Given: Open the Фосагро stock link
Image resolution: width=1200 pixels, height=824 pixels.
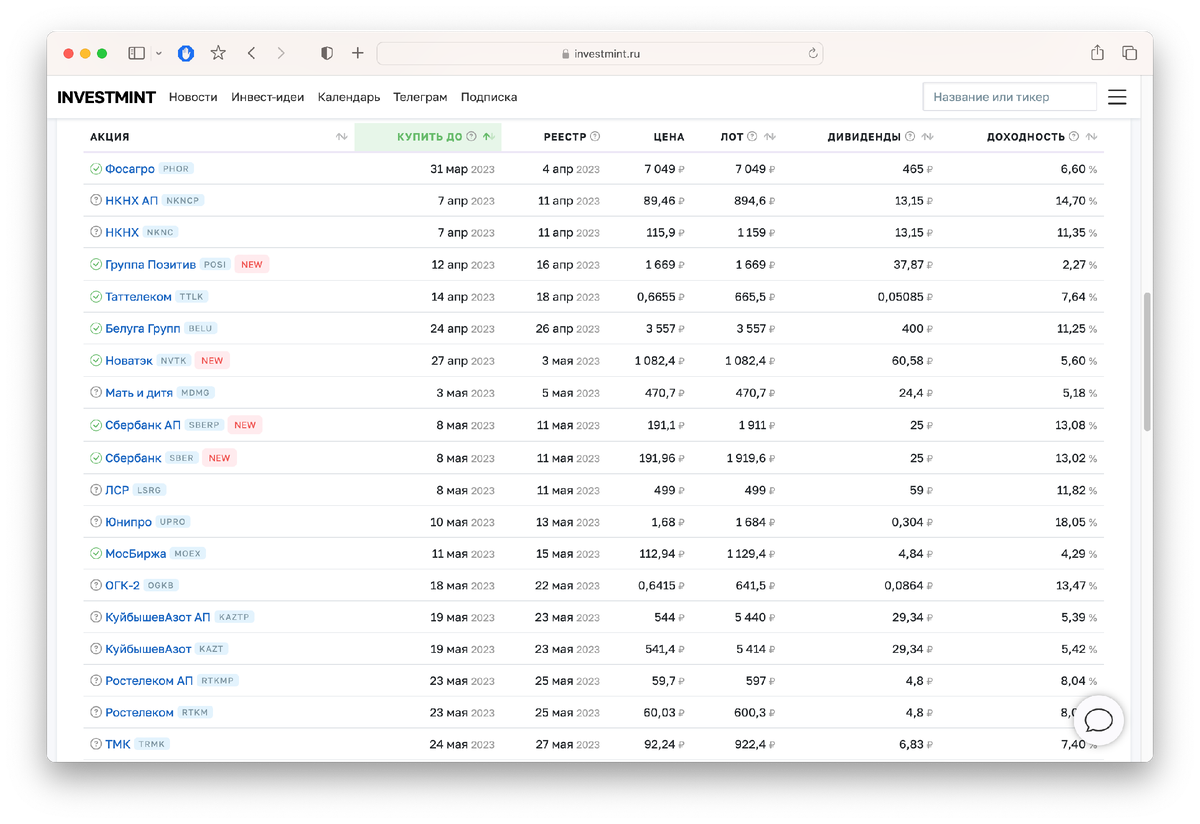Looking at the screenshot, I should pyautogui.click(x=130, y=169).
